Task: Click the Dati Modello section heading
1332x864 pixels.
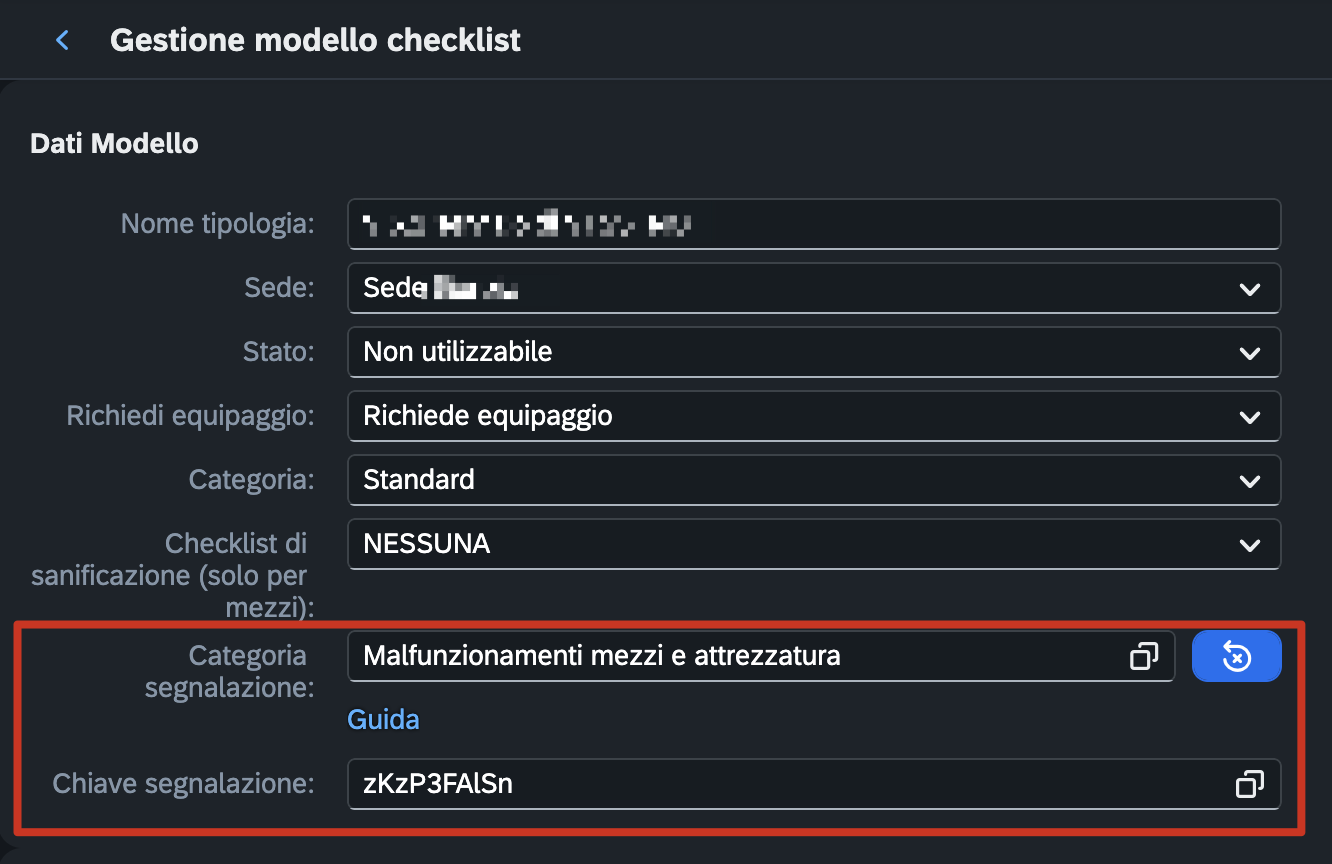Action: 114,143
